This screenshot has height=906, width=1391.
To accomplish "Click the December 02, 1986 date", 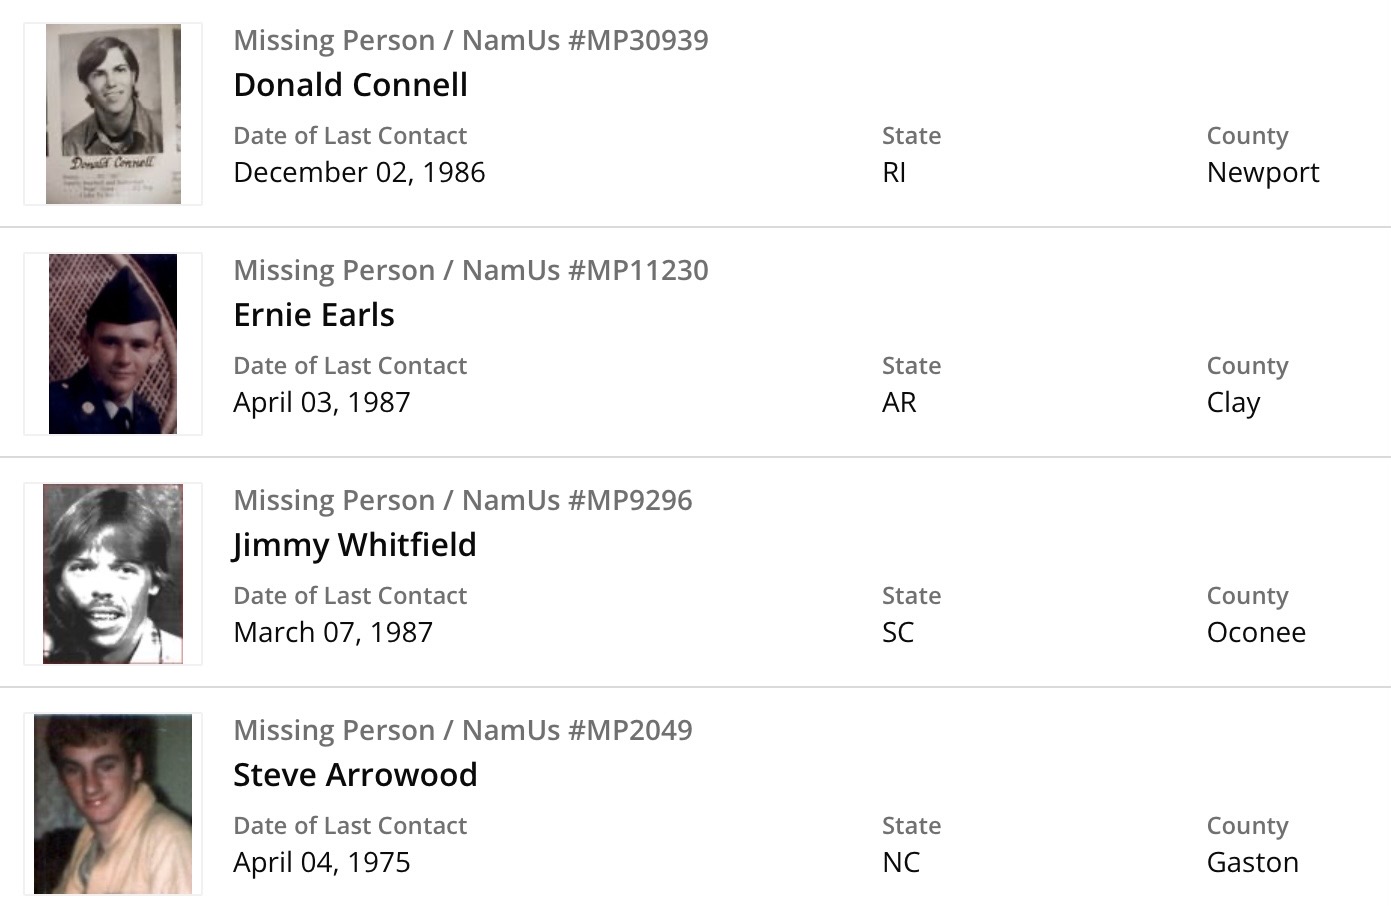I will pos(359,172).
